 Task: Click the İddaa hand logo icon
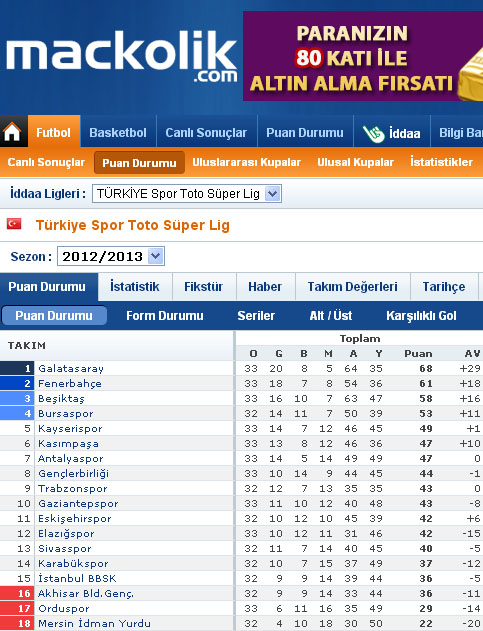coord(373,134)
